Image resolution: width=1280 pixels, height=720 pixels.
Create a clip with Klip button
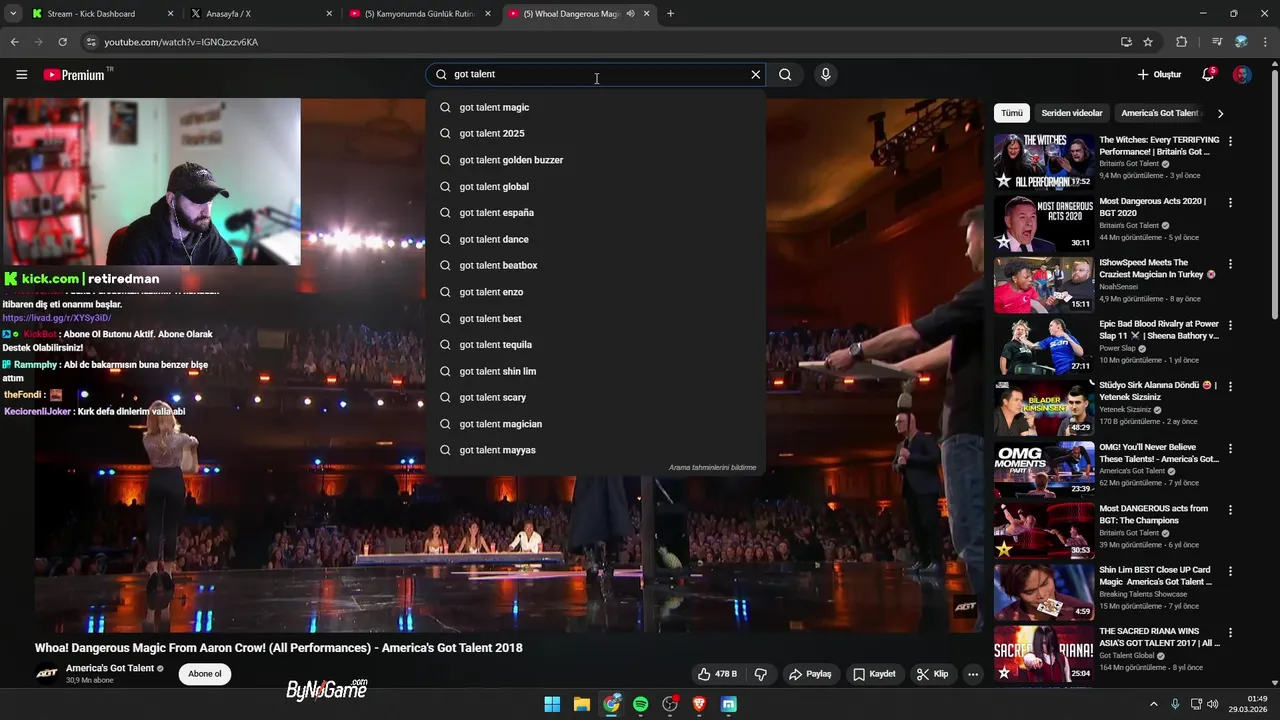click(x=932, y=674)
